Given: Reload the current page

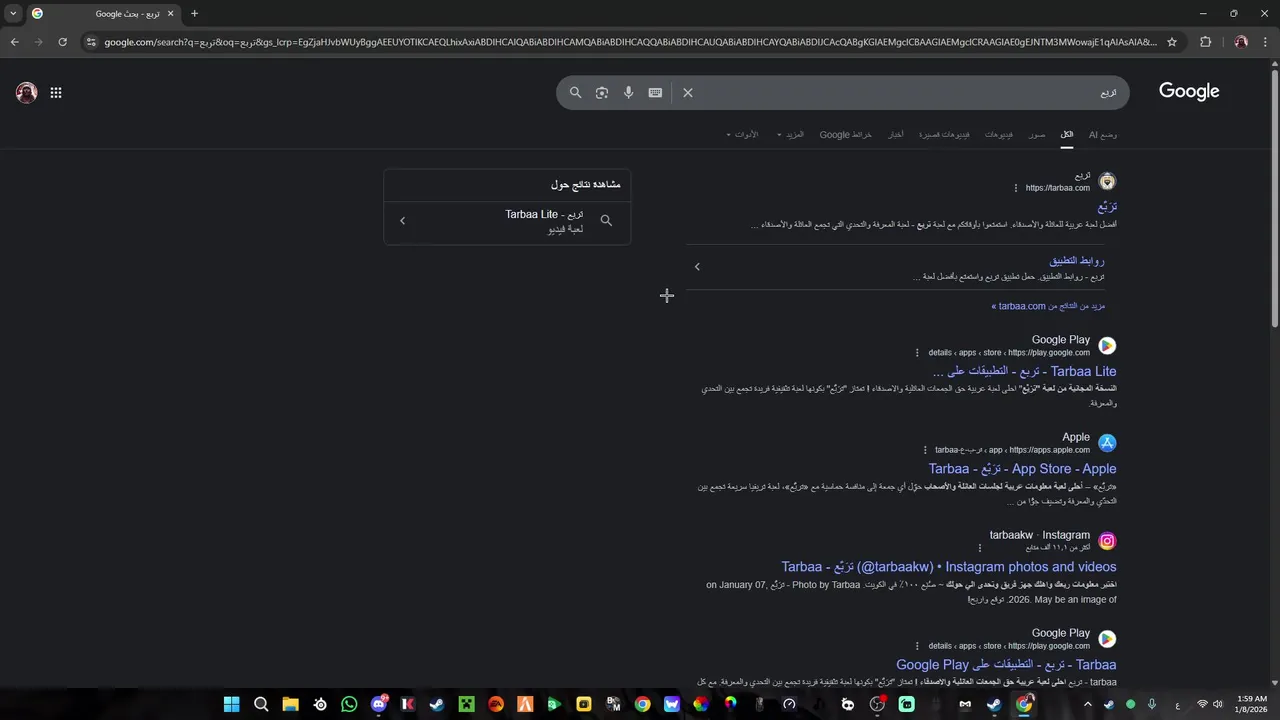Looking at the screenshot, I should (x=63, y=42).
